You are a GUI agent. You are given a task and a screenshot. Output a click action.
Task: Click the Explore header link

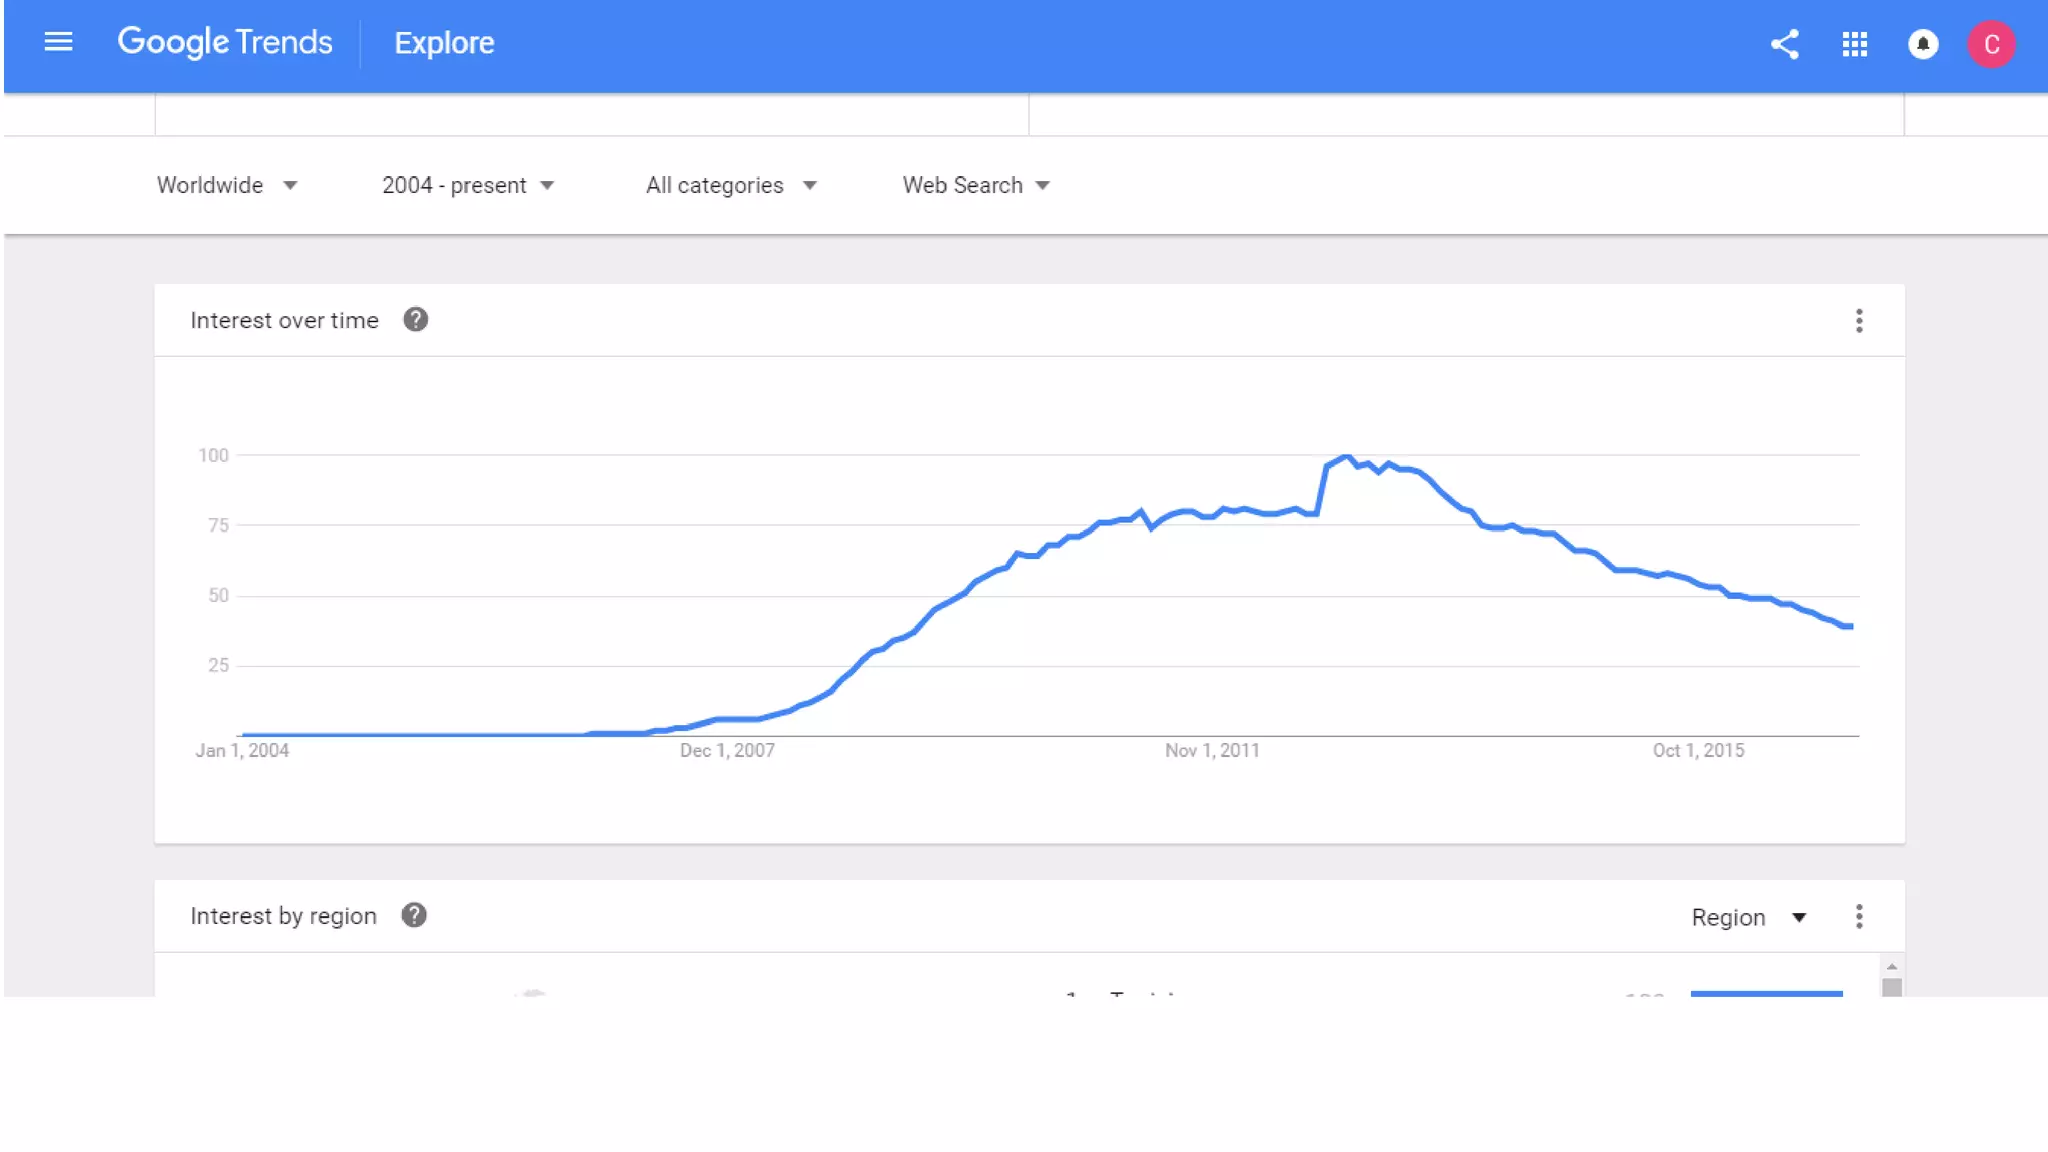444,43
